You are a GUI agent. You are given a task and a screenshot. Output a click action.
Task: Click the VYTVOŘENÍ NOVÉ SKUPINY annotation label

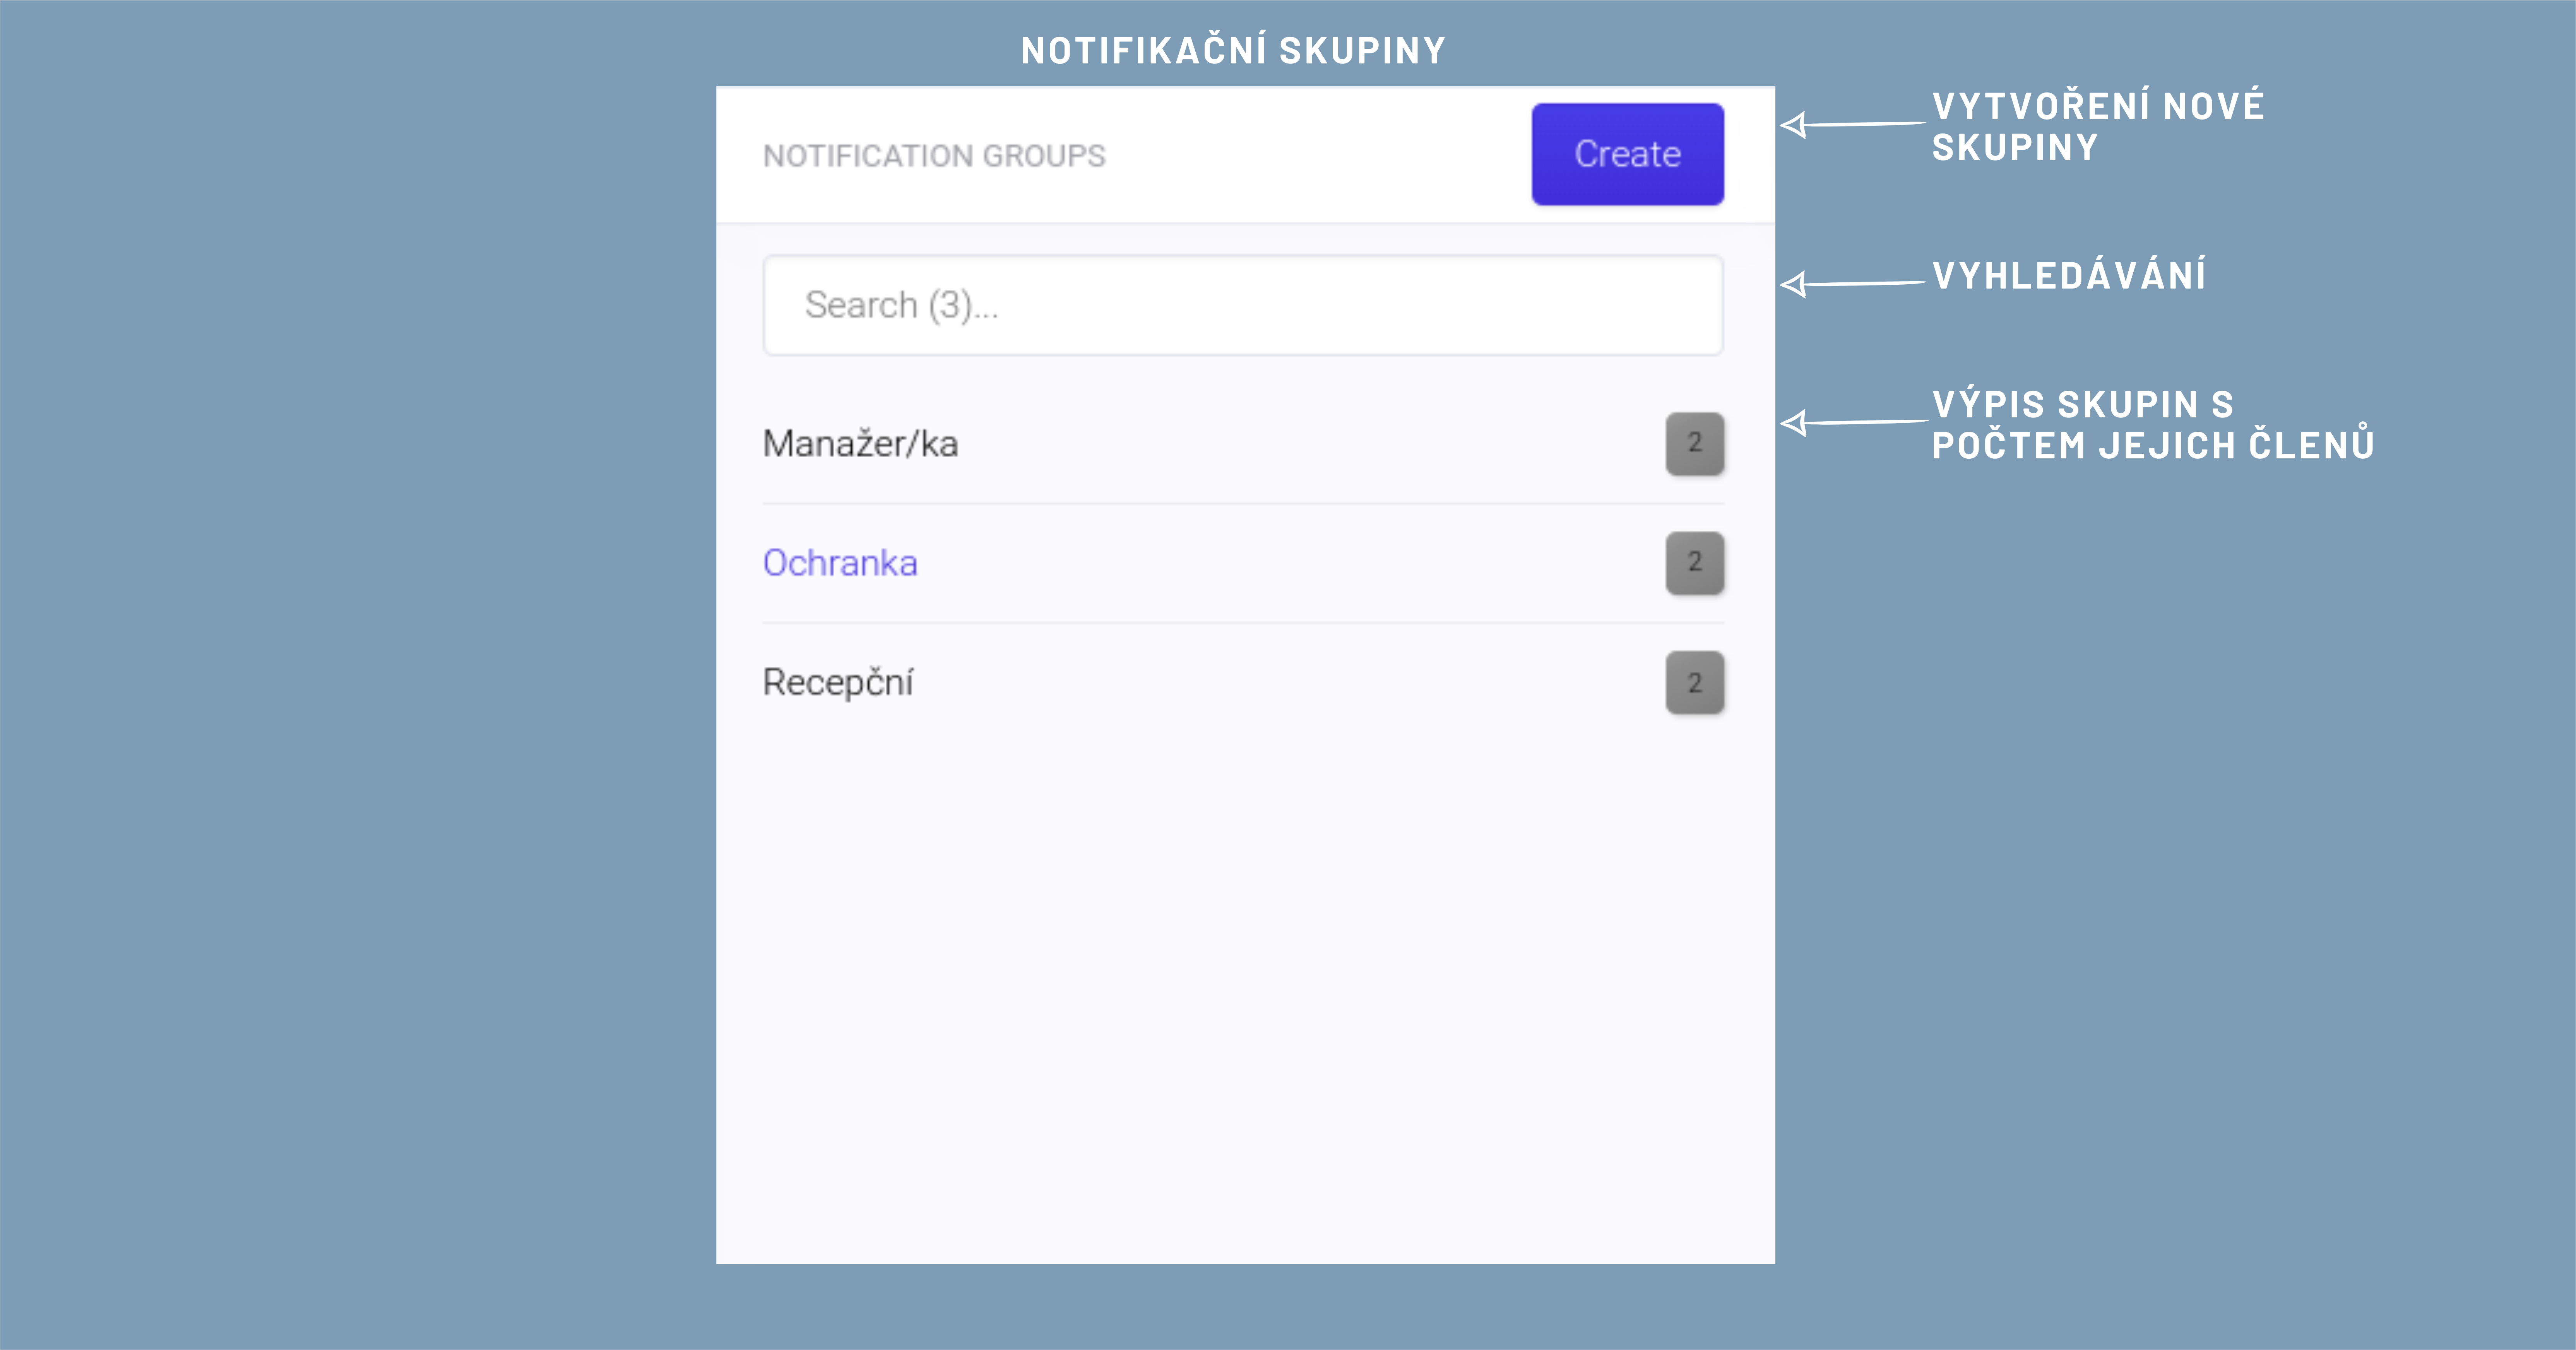[2097, 126]
